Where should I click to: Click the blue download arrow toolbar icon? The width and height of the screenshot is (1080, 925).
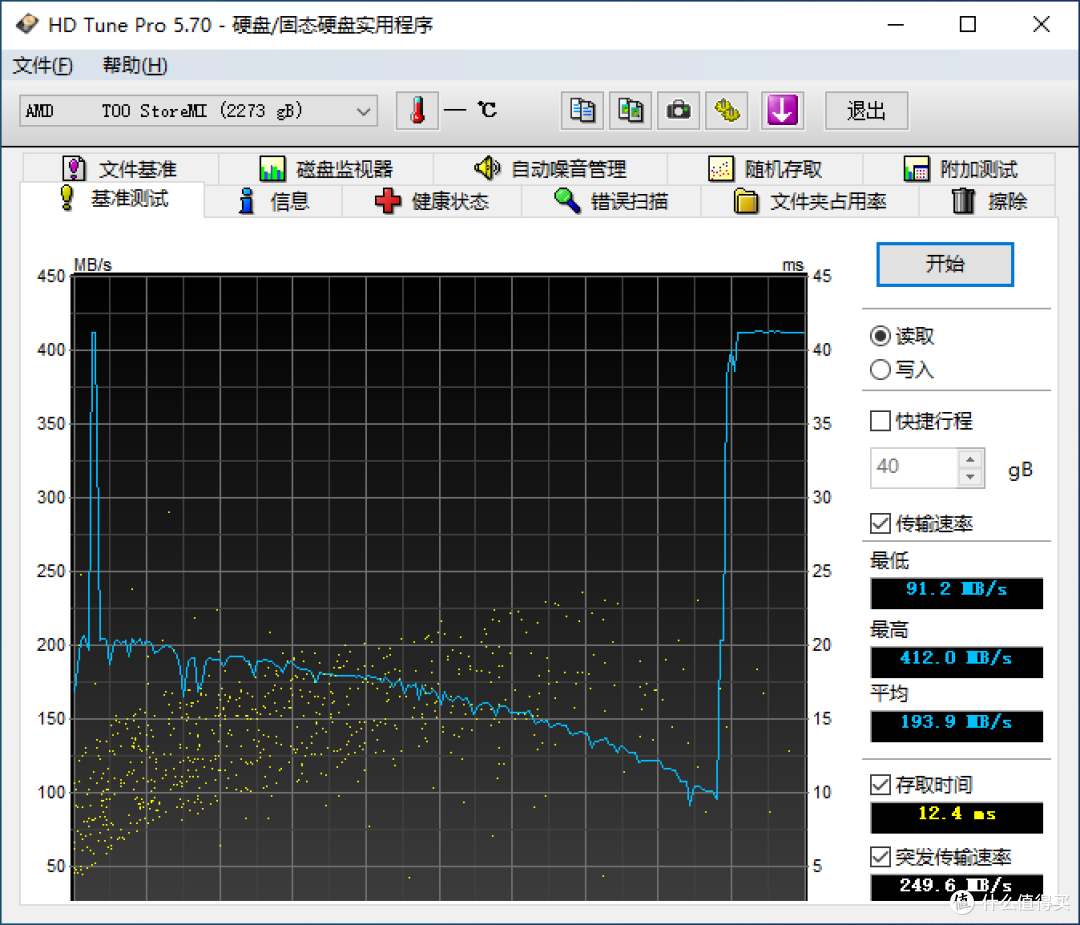point(783,110)
